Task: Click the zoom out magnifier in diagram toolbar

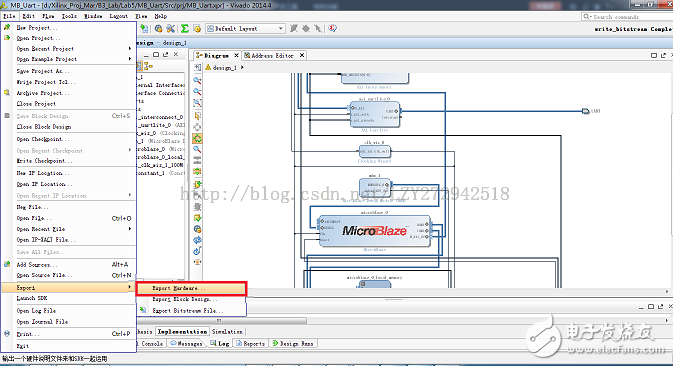Action: (x=197, y=91)
